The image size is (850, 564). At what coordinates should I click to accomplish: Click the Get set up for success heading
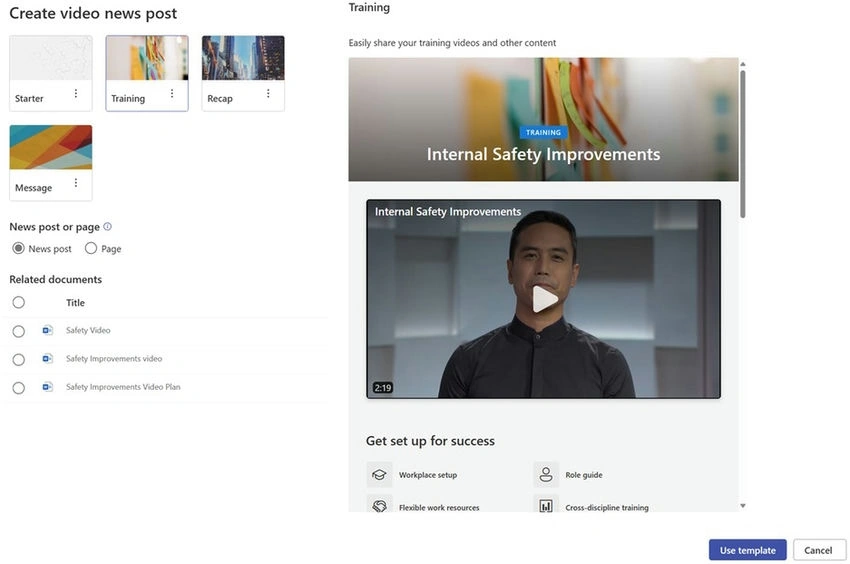click(430, 441)
